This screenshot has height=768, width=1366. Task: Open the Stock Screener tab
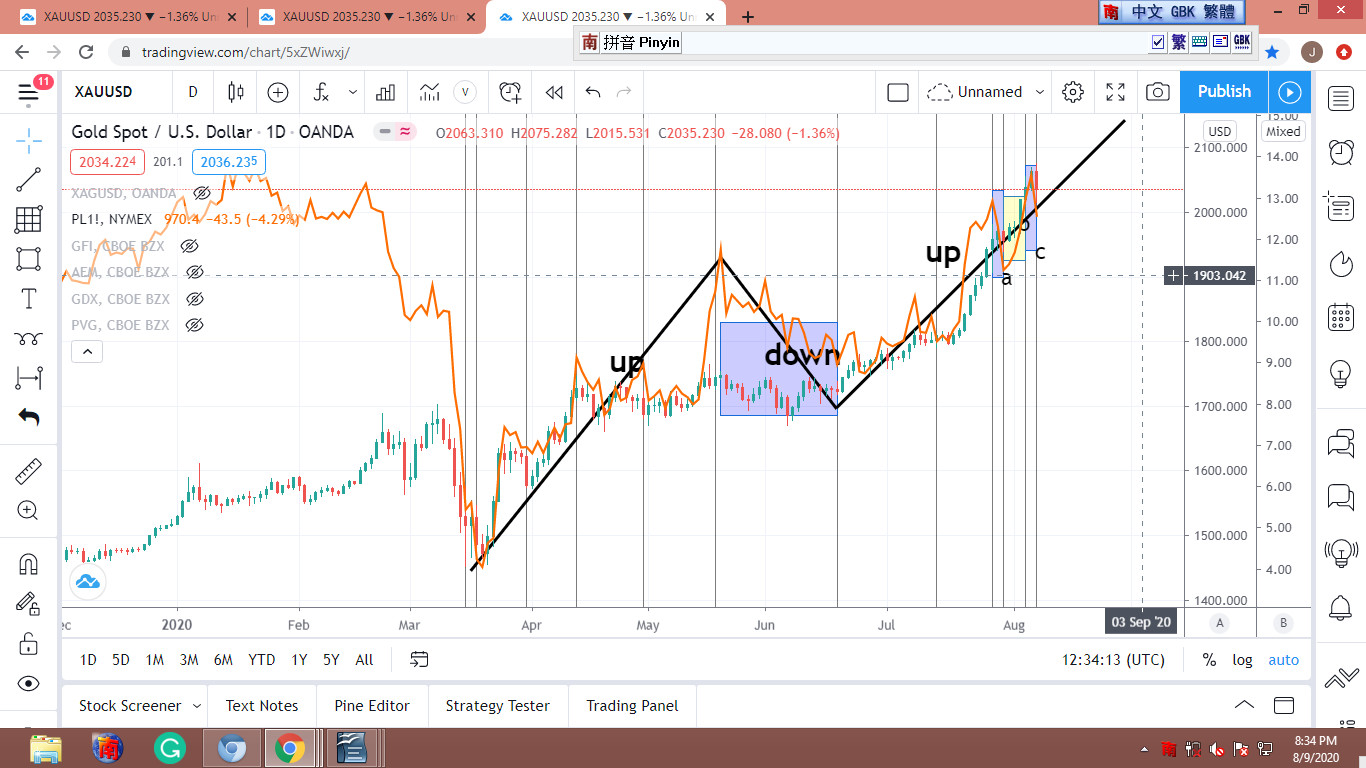pos(130,706)
